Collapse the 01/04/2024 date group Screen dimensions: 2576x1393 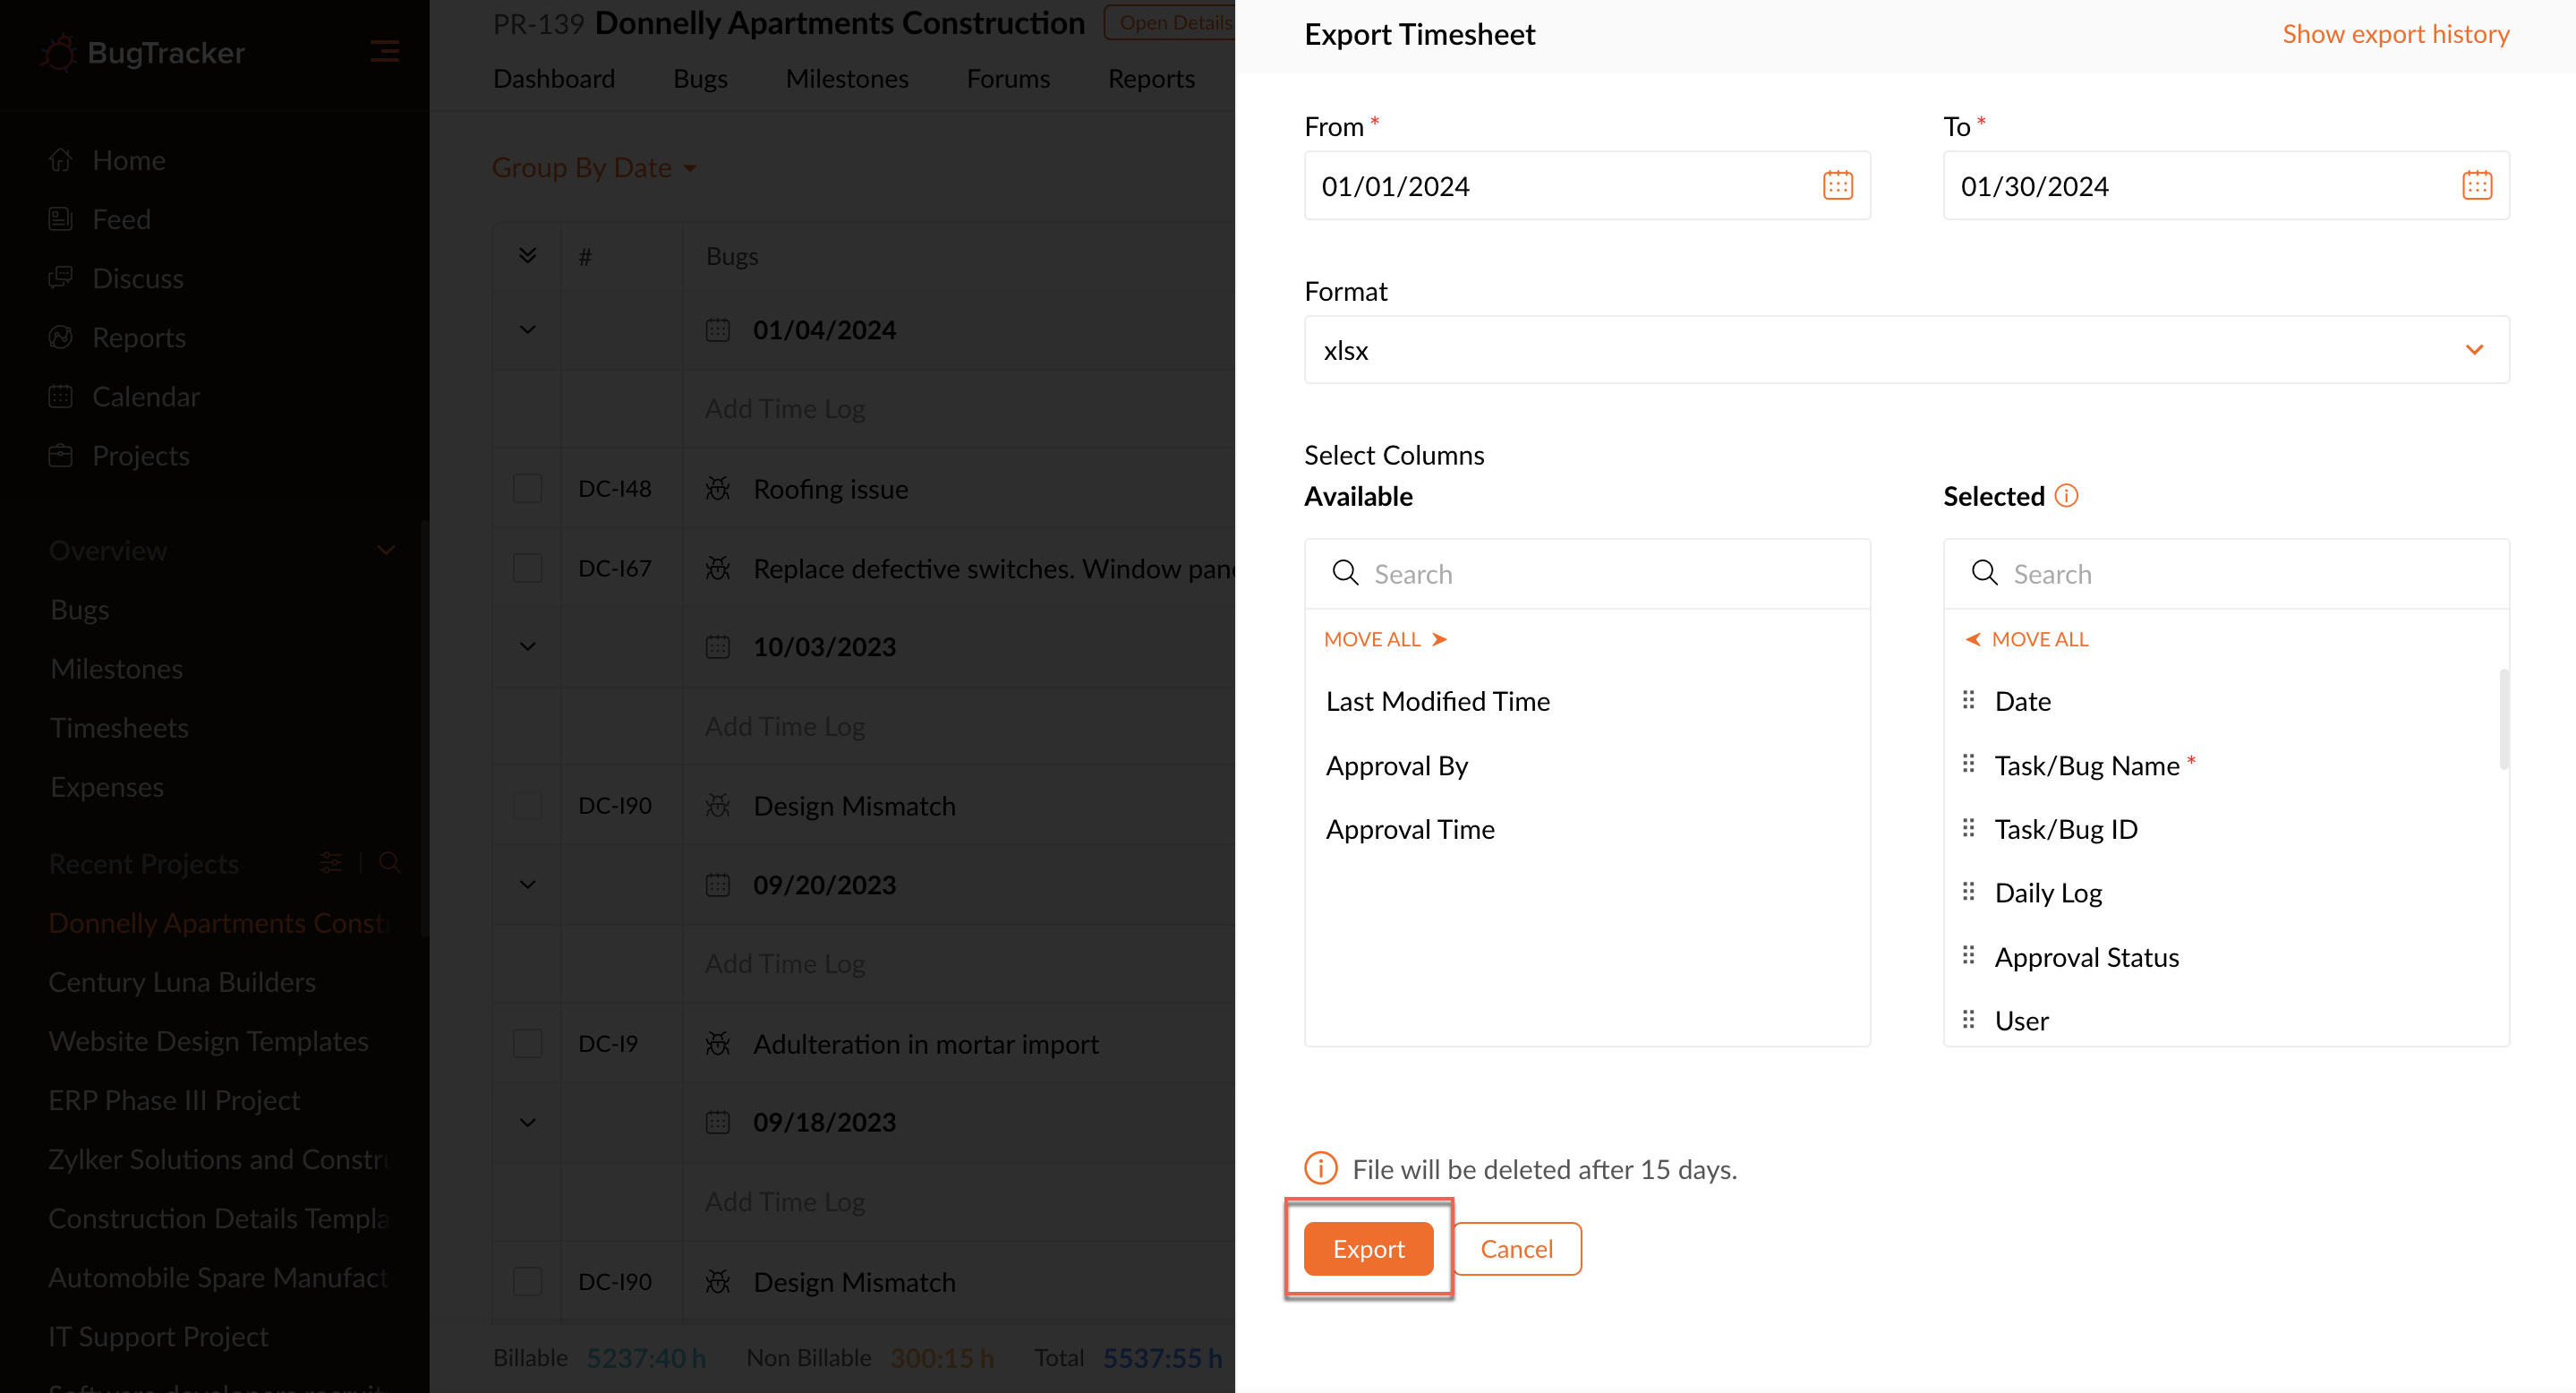[528, 330]
